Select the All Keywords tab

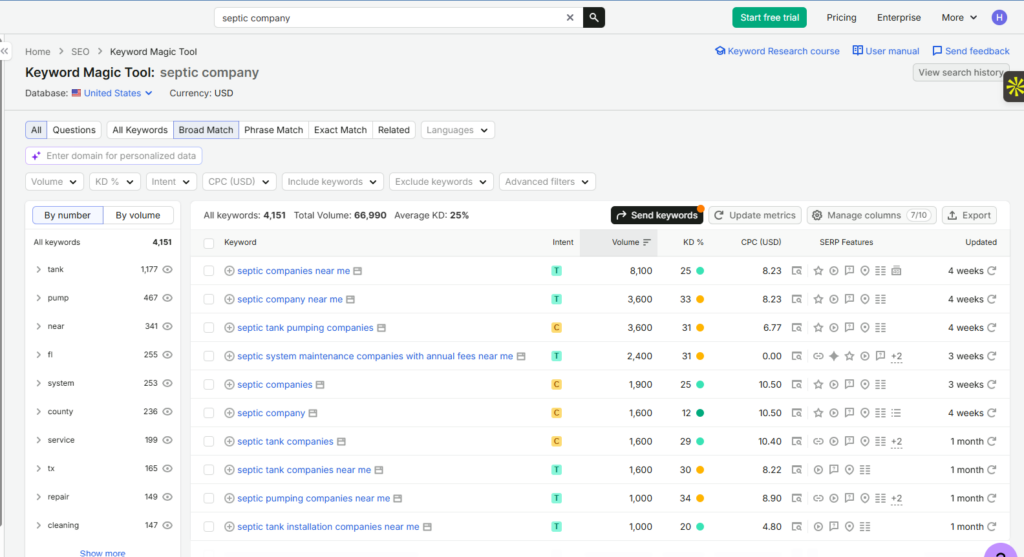point(140,130)
